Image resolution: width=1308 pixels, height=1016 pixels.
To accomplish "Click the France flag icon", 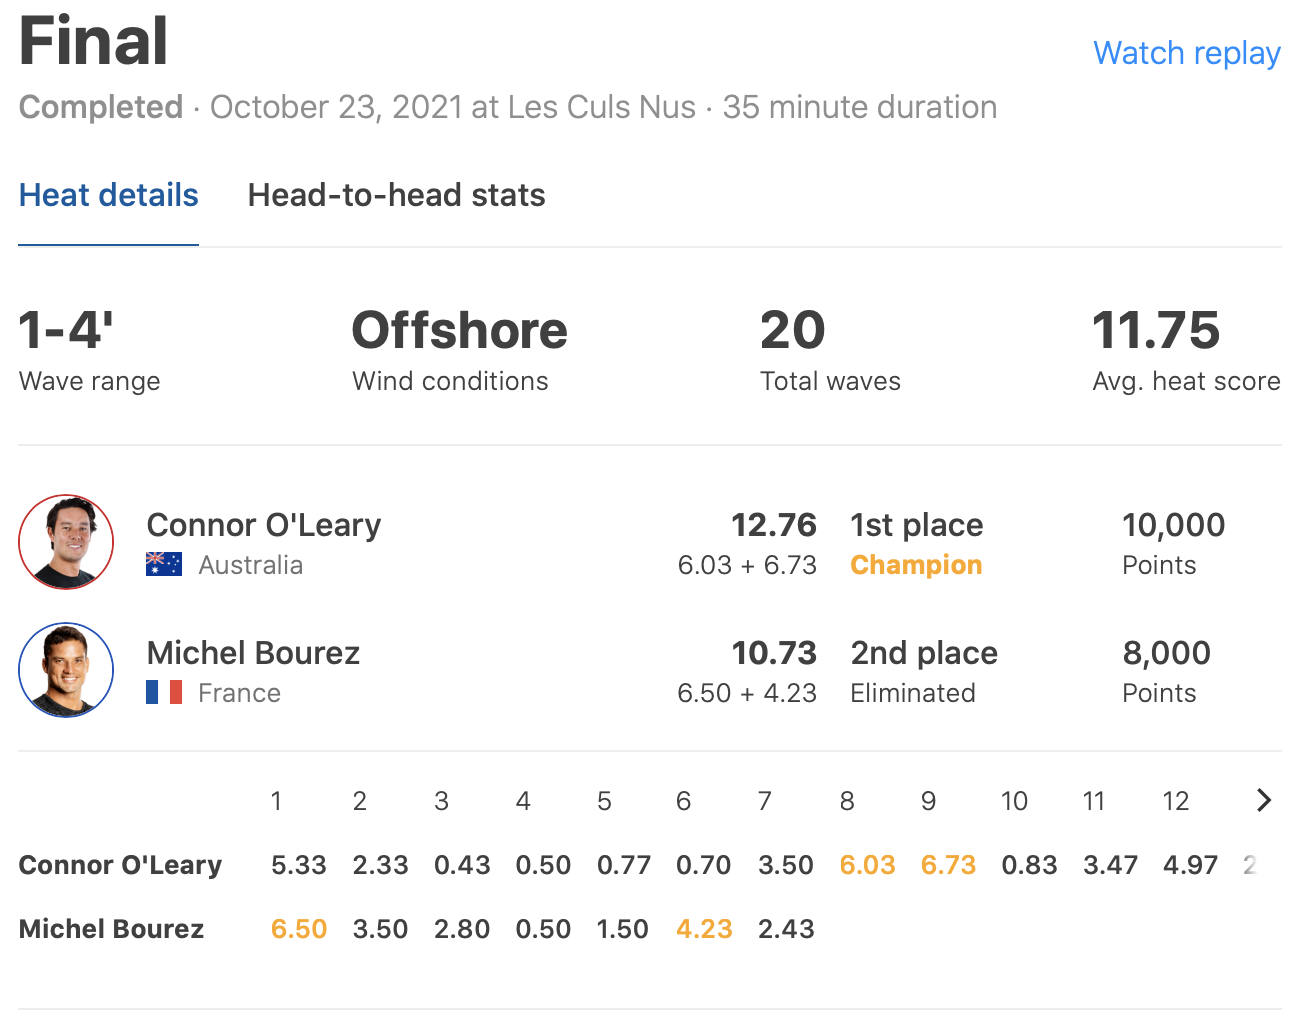I will coord(164,692).
